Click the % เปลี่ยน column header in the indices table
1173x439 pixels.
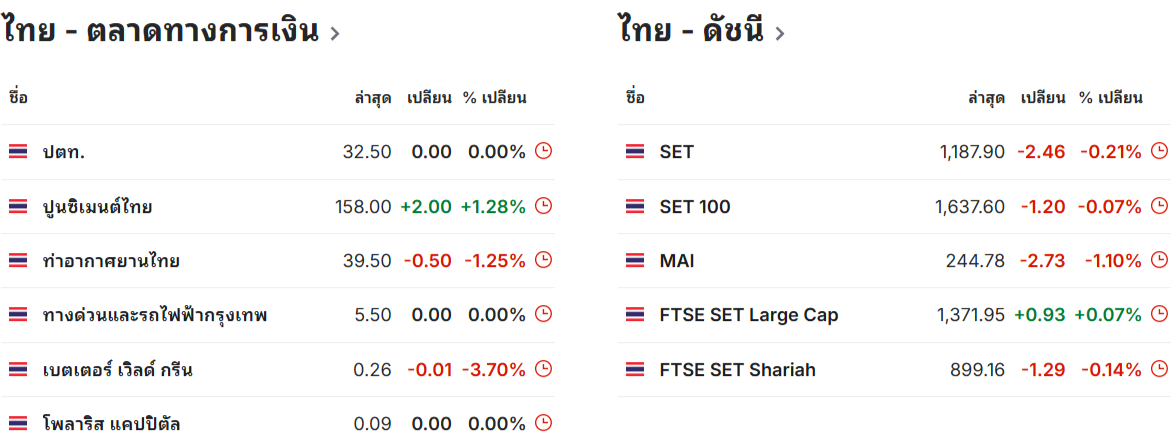click(x=1110, y=97)
